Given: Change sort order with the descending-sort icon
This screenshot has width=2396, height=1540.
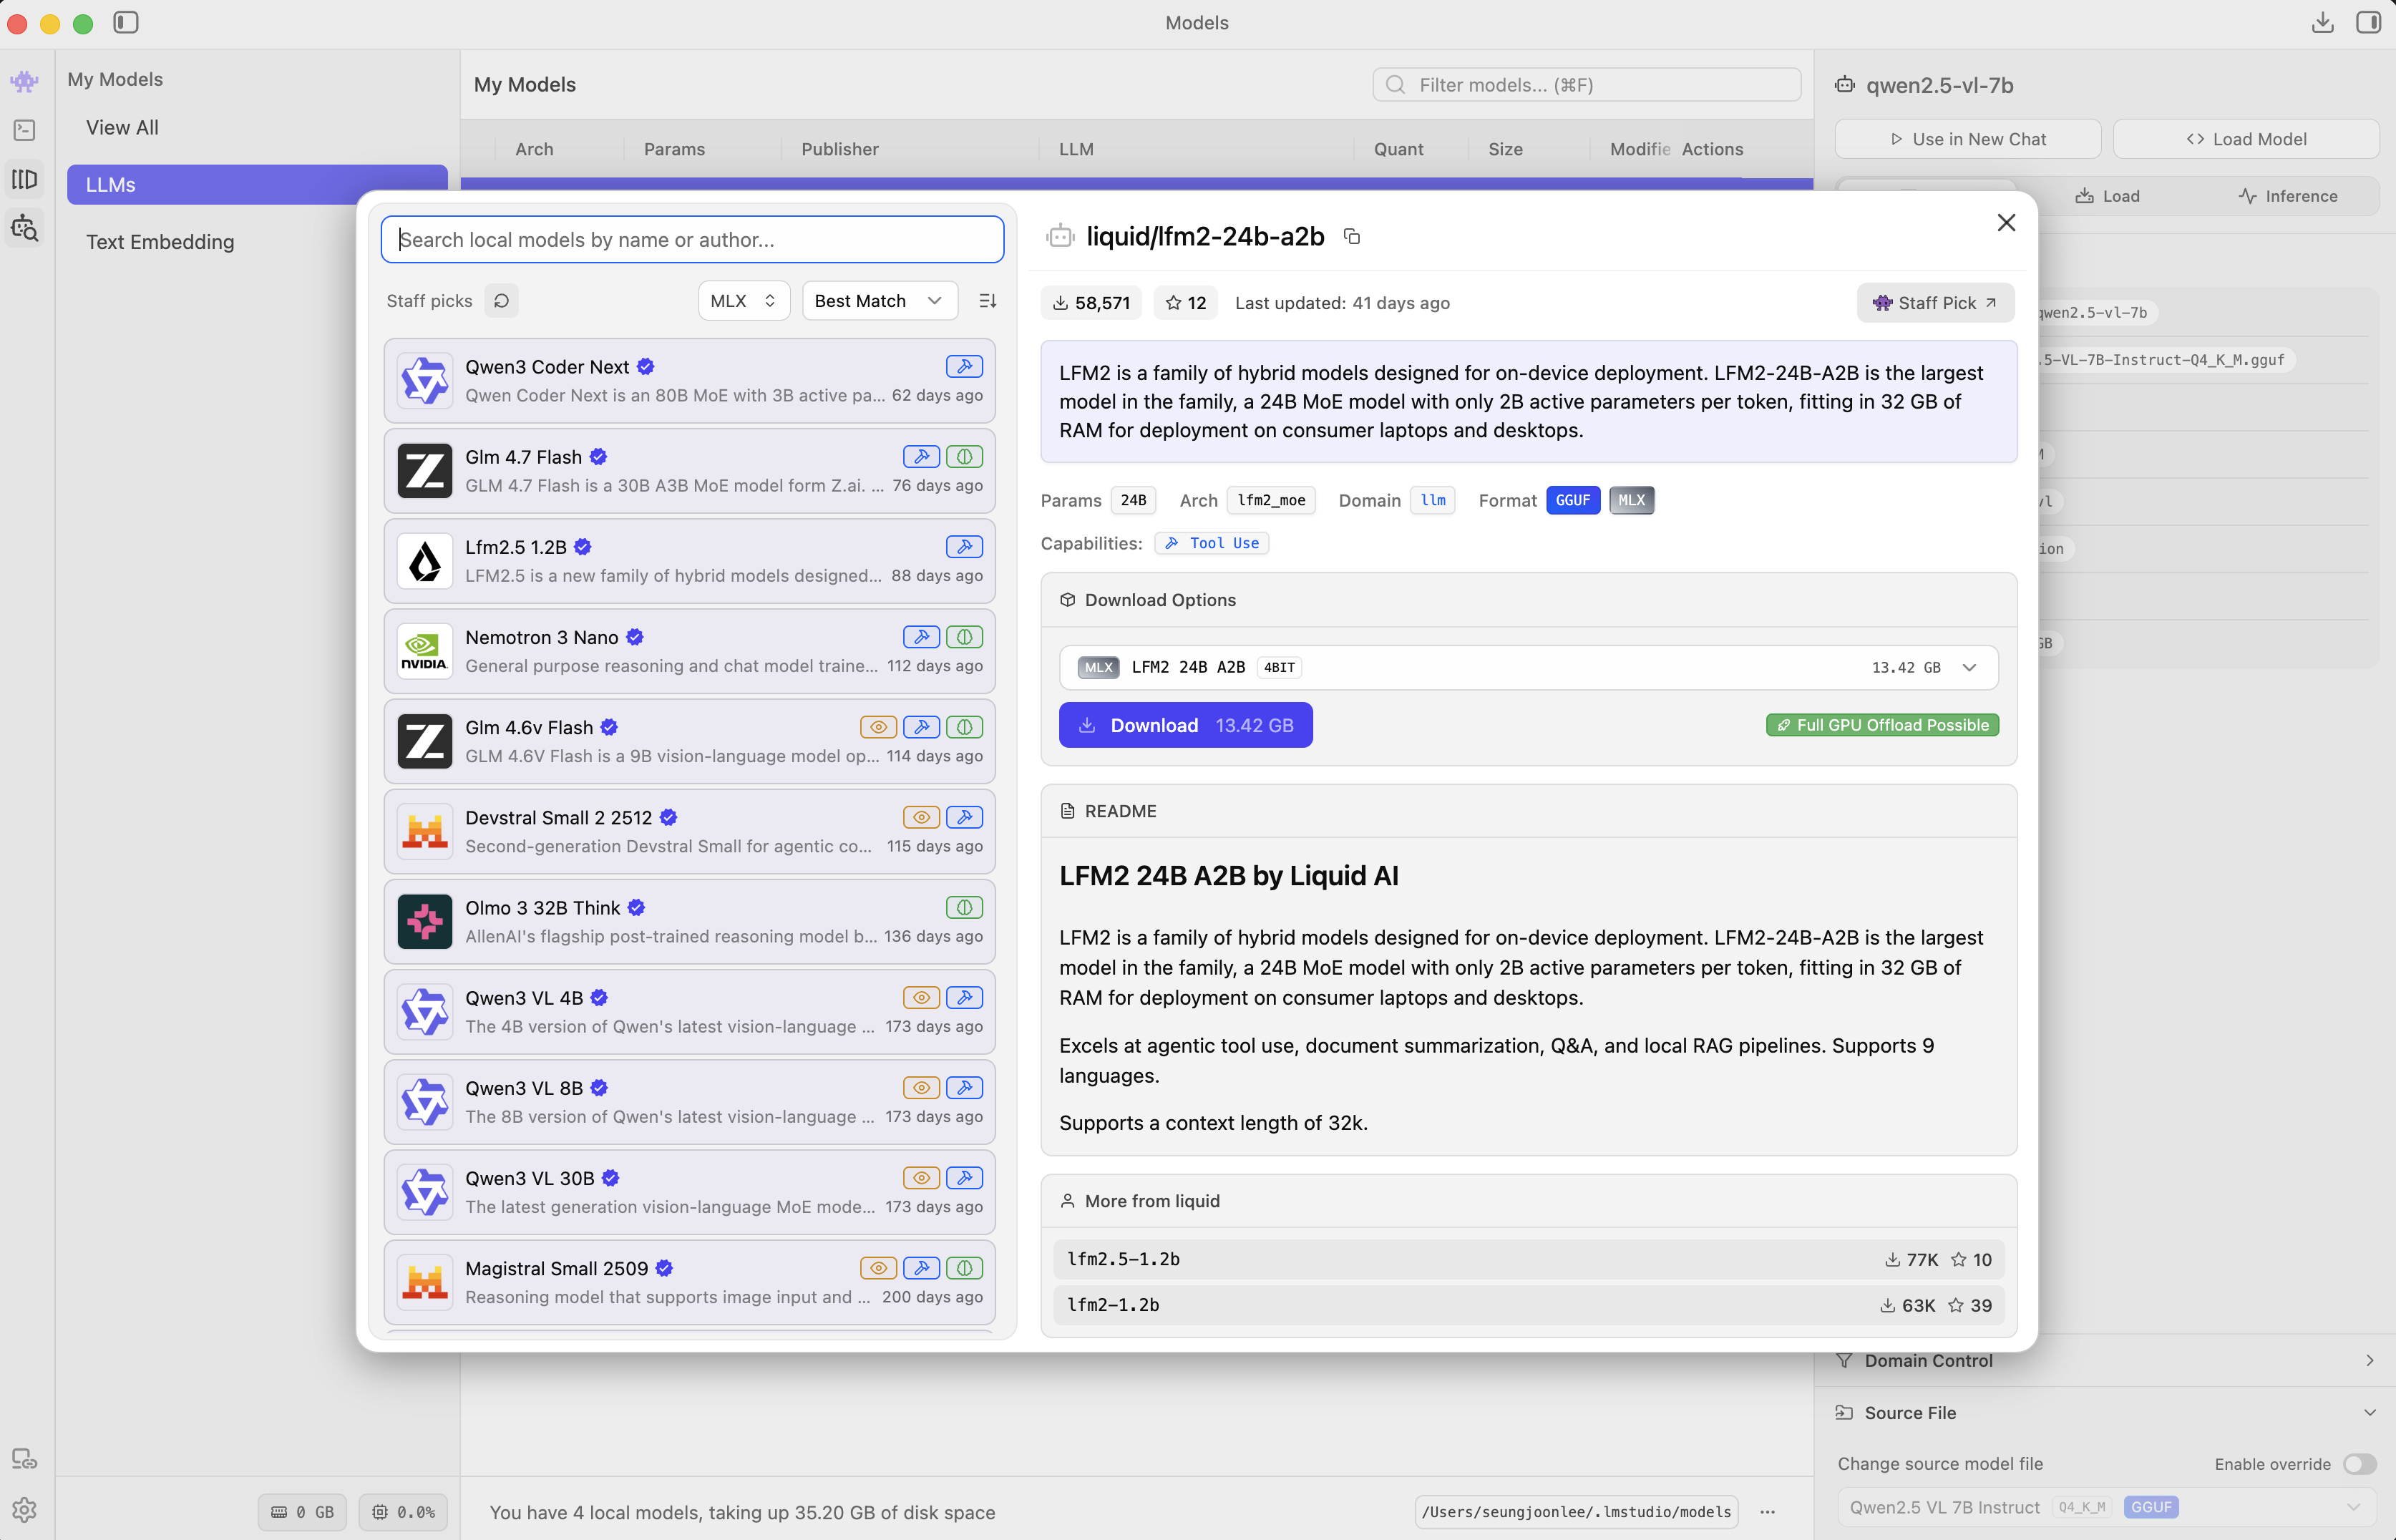Looking at the screenshot, I should click(x=987, y=300).
